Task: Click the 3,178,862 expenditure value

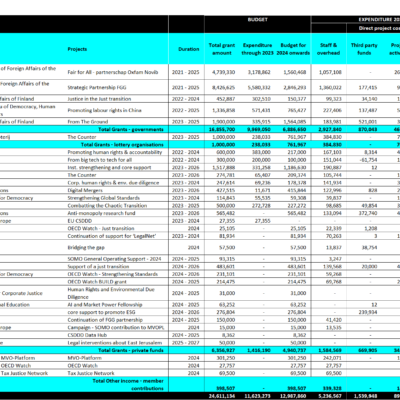Action: pos(259,72)
